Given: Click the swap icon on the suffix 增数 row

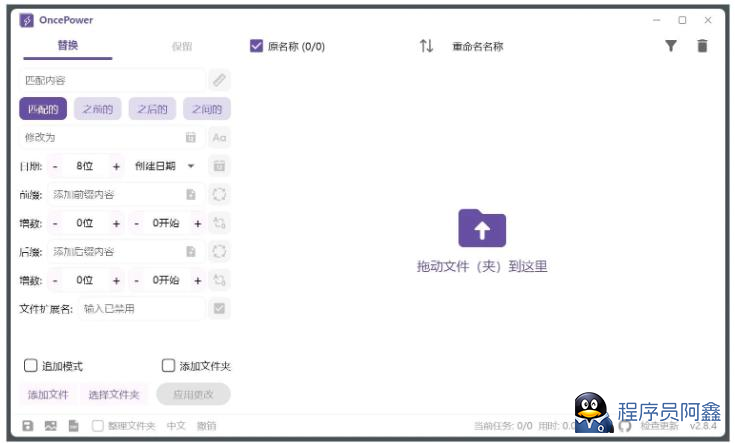Looking at the screenshot, I should tap(219, 280).
